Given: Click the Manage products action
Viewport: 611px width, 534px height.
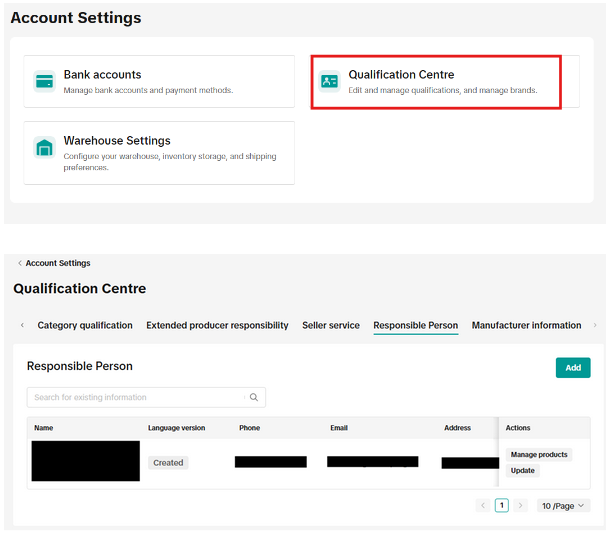Looking at the screenshot, I should [x=539, y=454].
